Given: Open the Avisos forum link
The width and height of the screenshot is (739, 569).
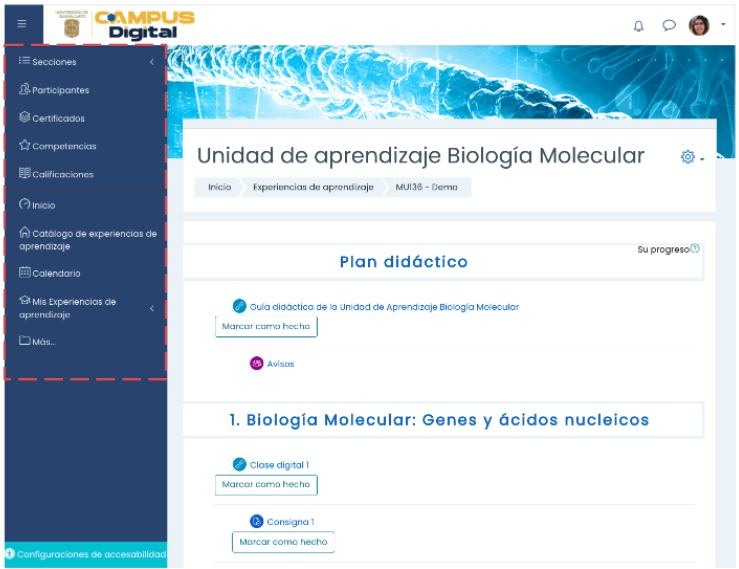Looking at the screenshot, I should 280,364.
